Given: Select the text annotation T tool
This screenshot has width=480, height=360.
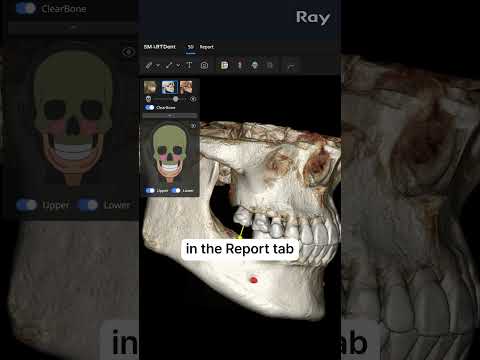Looking at the screenshot, I should click(x=189, y=65).
